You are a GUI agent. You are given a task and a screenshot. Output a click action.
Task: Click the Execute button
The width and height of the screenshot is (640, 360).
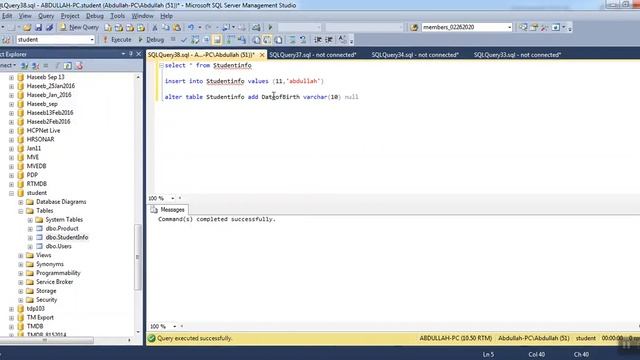pyautogui.click(x=117, y=40)
